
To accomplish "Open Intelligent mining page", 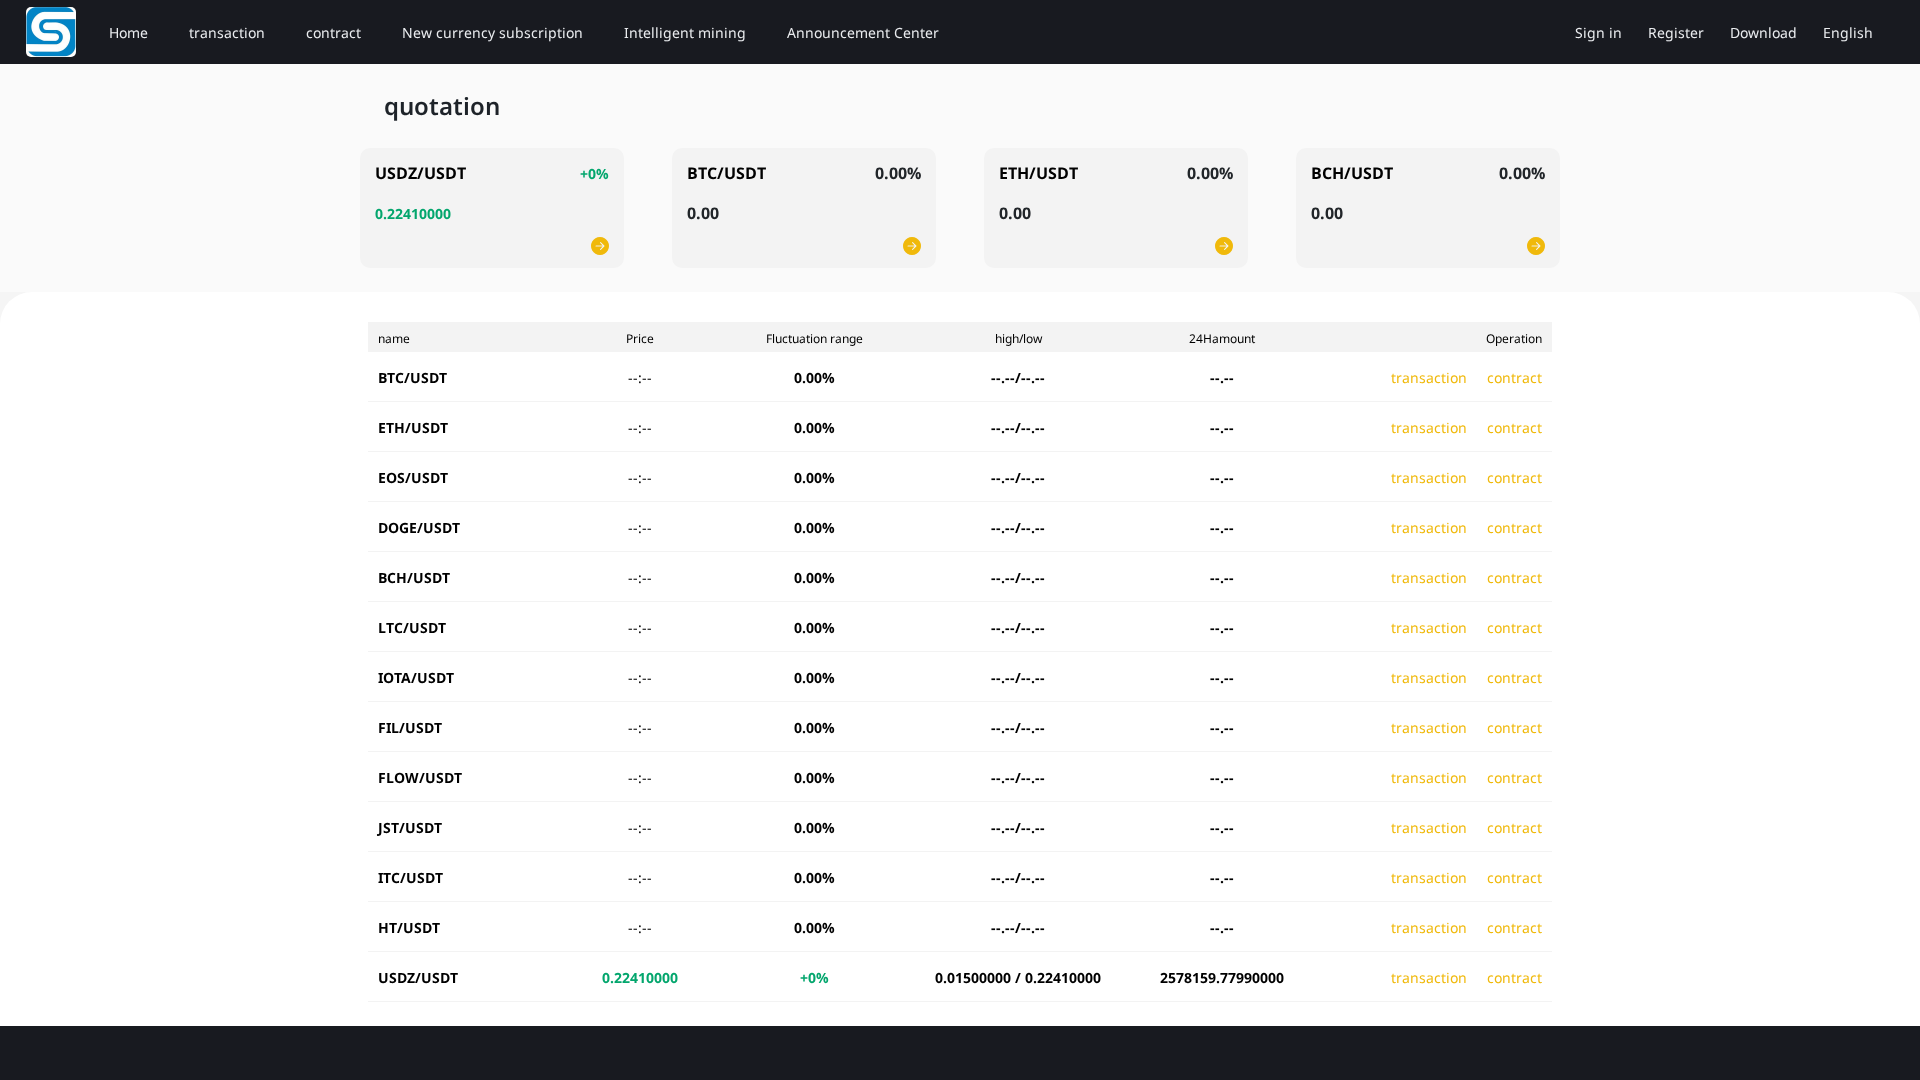I will 684,32.
